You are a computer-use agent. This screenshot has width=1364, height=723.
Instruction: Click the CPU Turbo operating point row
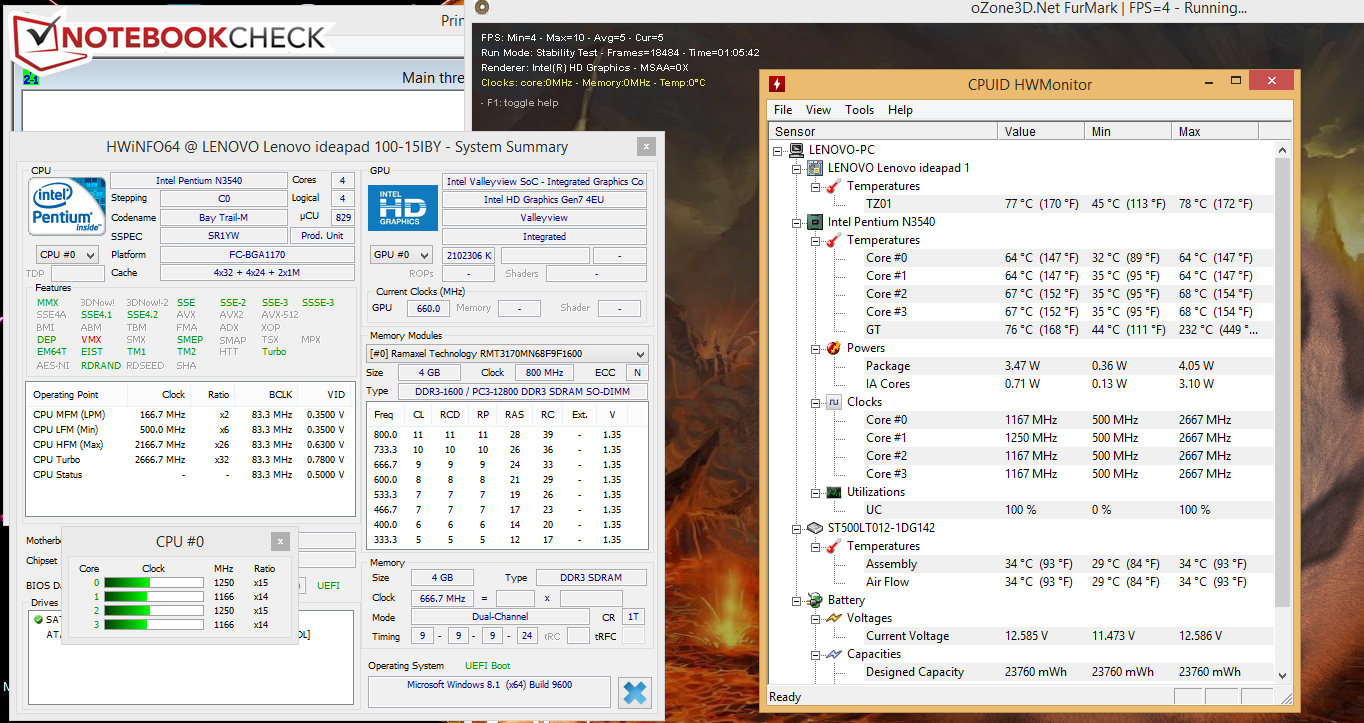coord(189,460)
